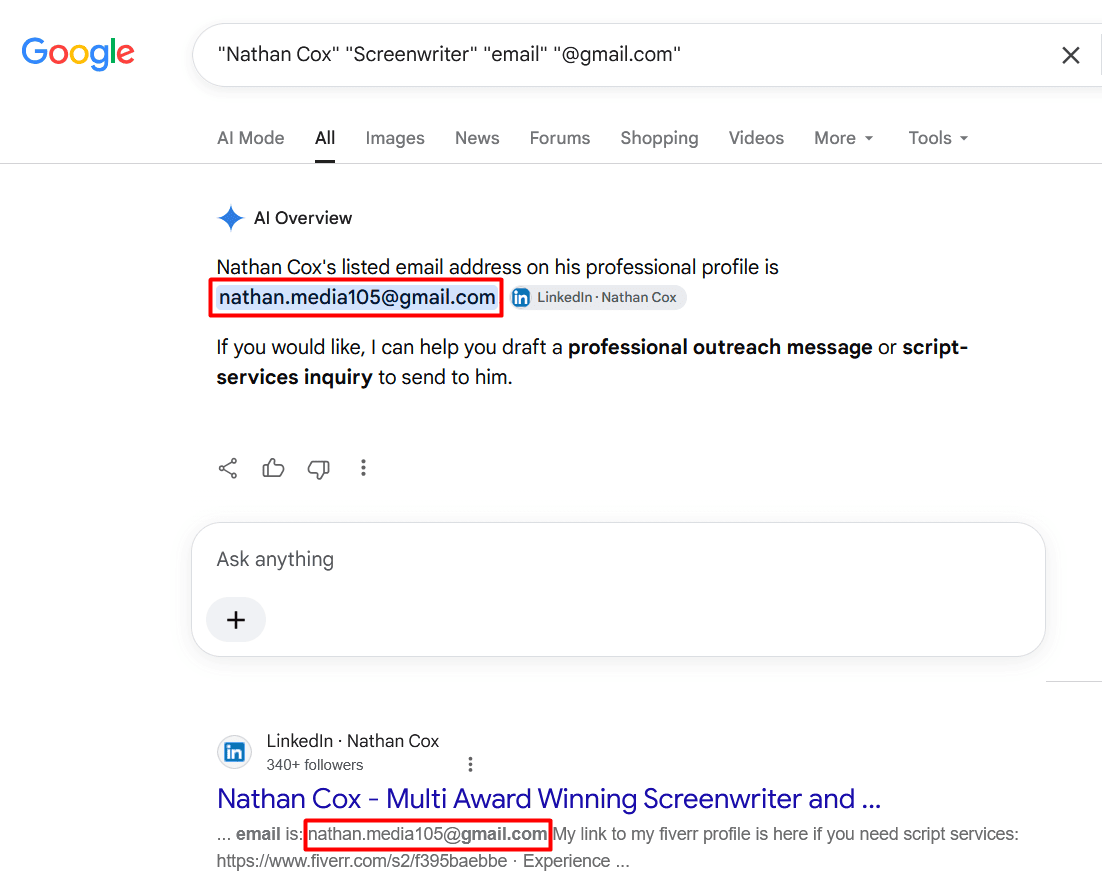Image resolution: width=1102 pixels, height=889 pixels.
Task: Open the three-dot menu beside 340+ followers
Action: coord(470,764)
